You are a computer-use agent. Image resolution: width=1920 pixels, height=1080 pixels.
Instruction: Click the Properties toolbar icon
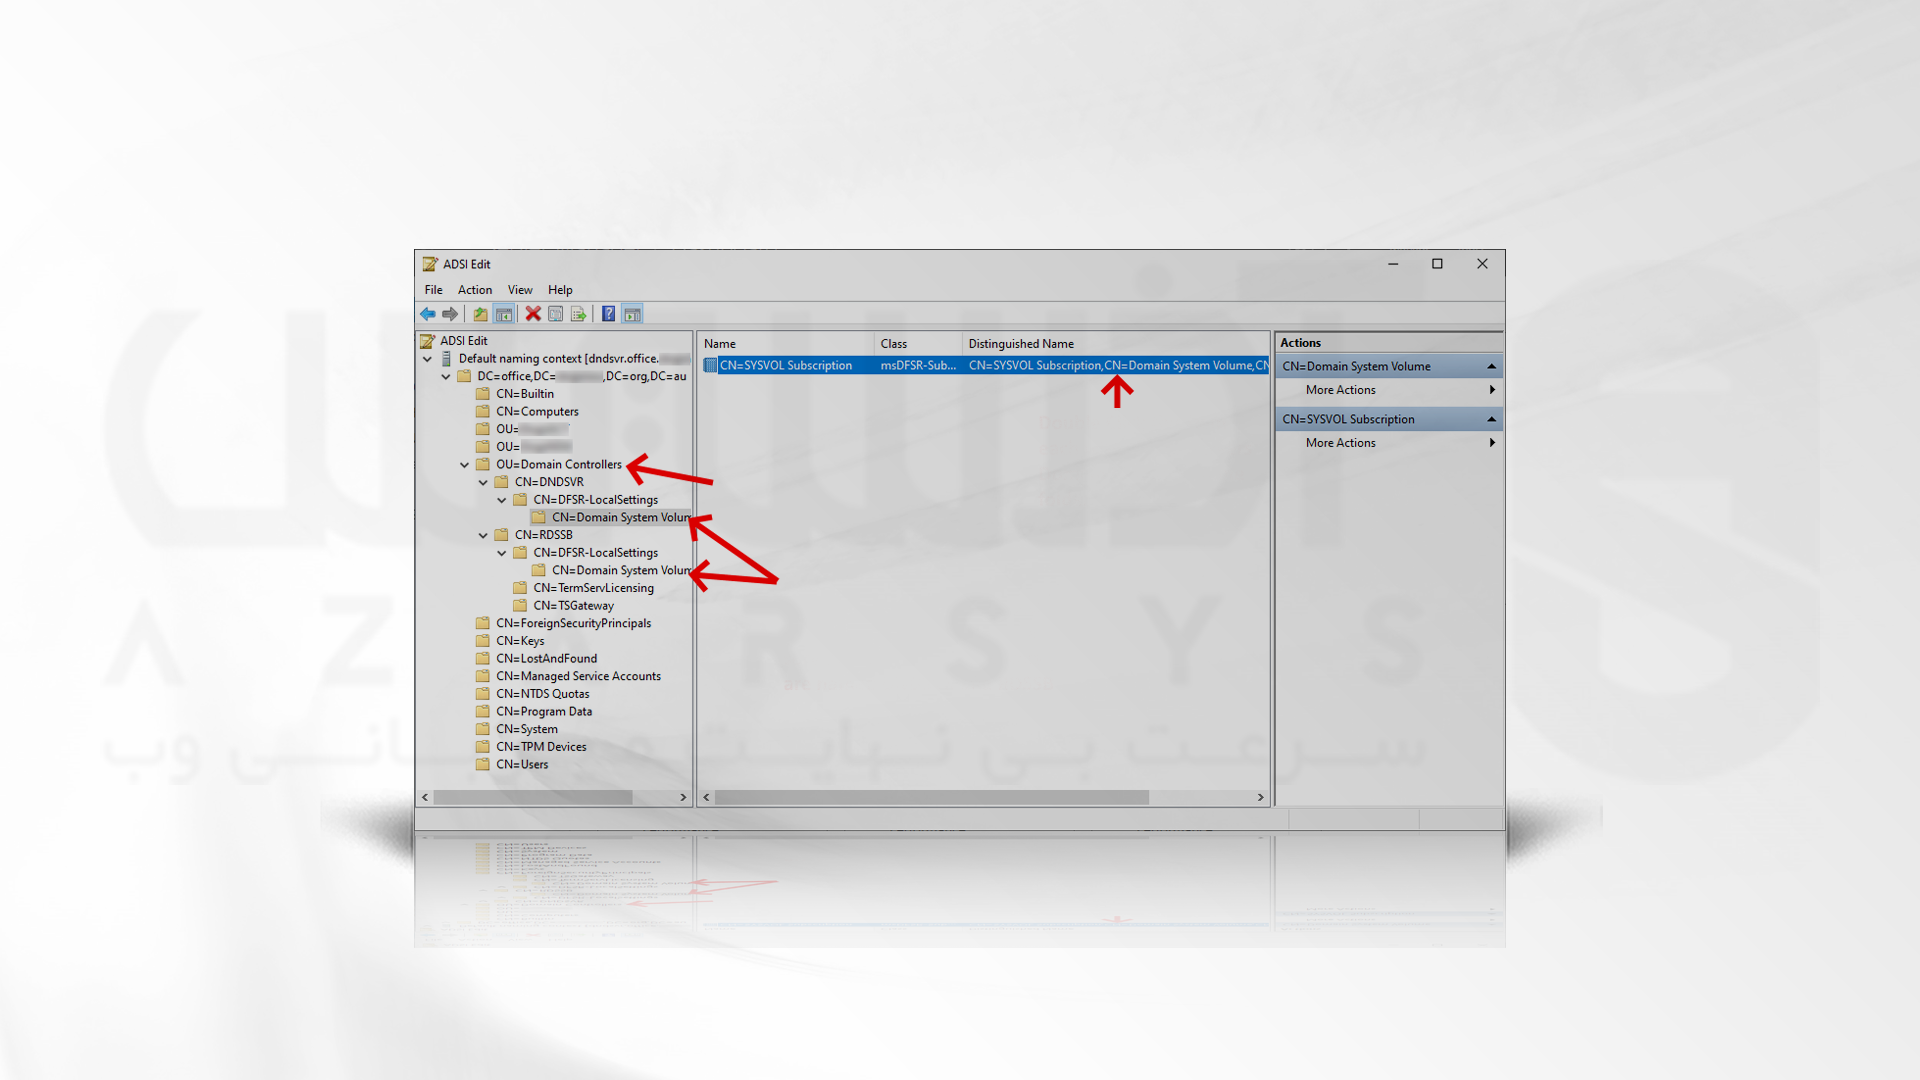pyautogui.click(x=556, y=314)
